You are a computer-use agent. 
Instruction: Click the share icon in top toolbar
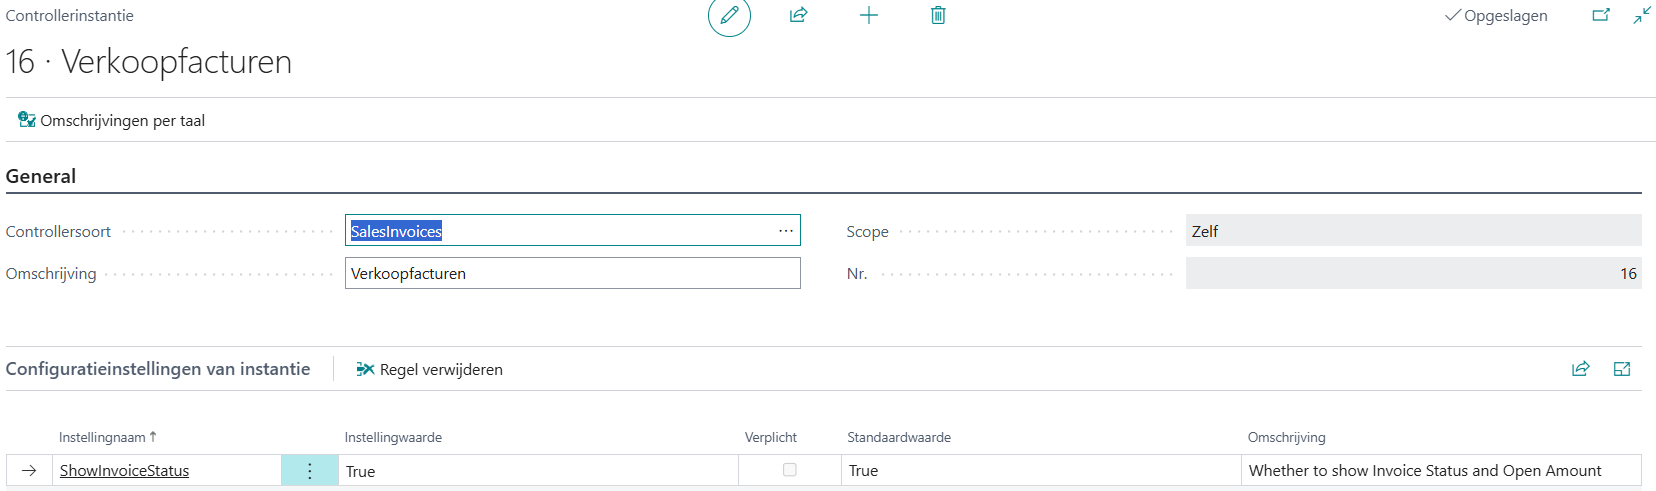tap(798, 16)
